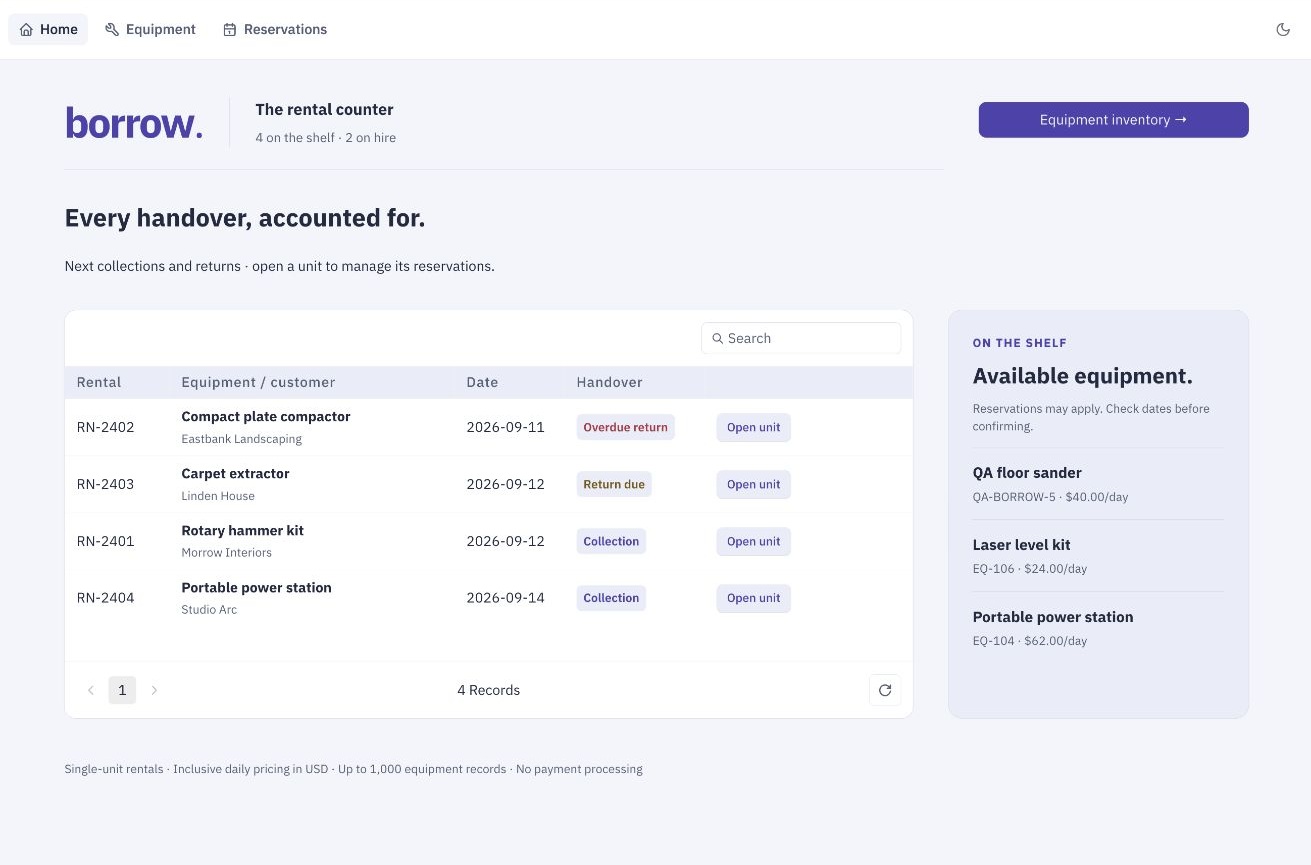Click the borrow. logo
Screen dimensions: 1311x865
pos(134,123)
